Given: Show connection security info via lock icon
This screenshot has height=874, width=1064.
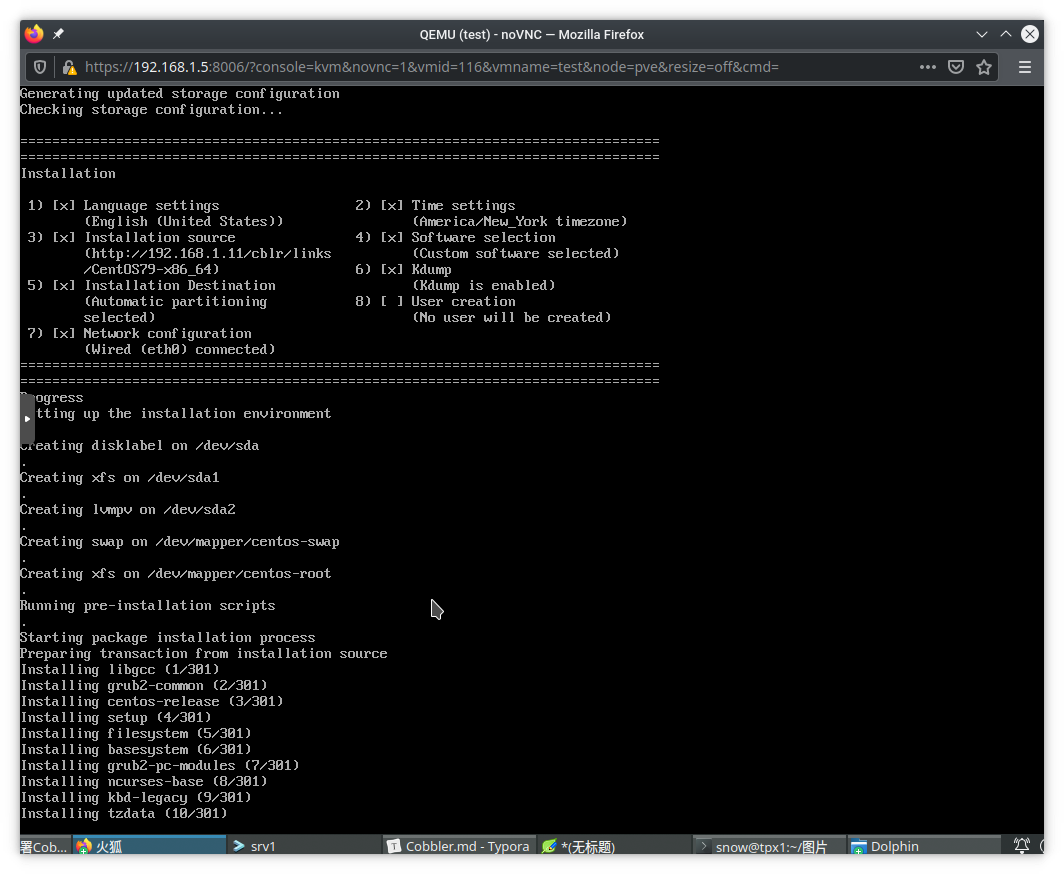Looking at the screenshot, I should (x=69, y=67).
